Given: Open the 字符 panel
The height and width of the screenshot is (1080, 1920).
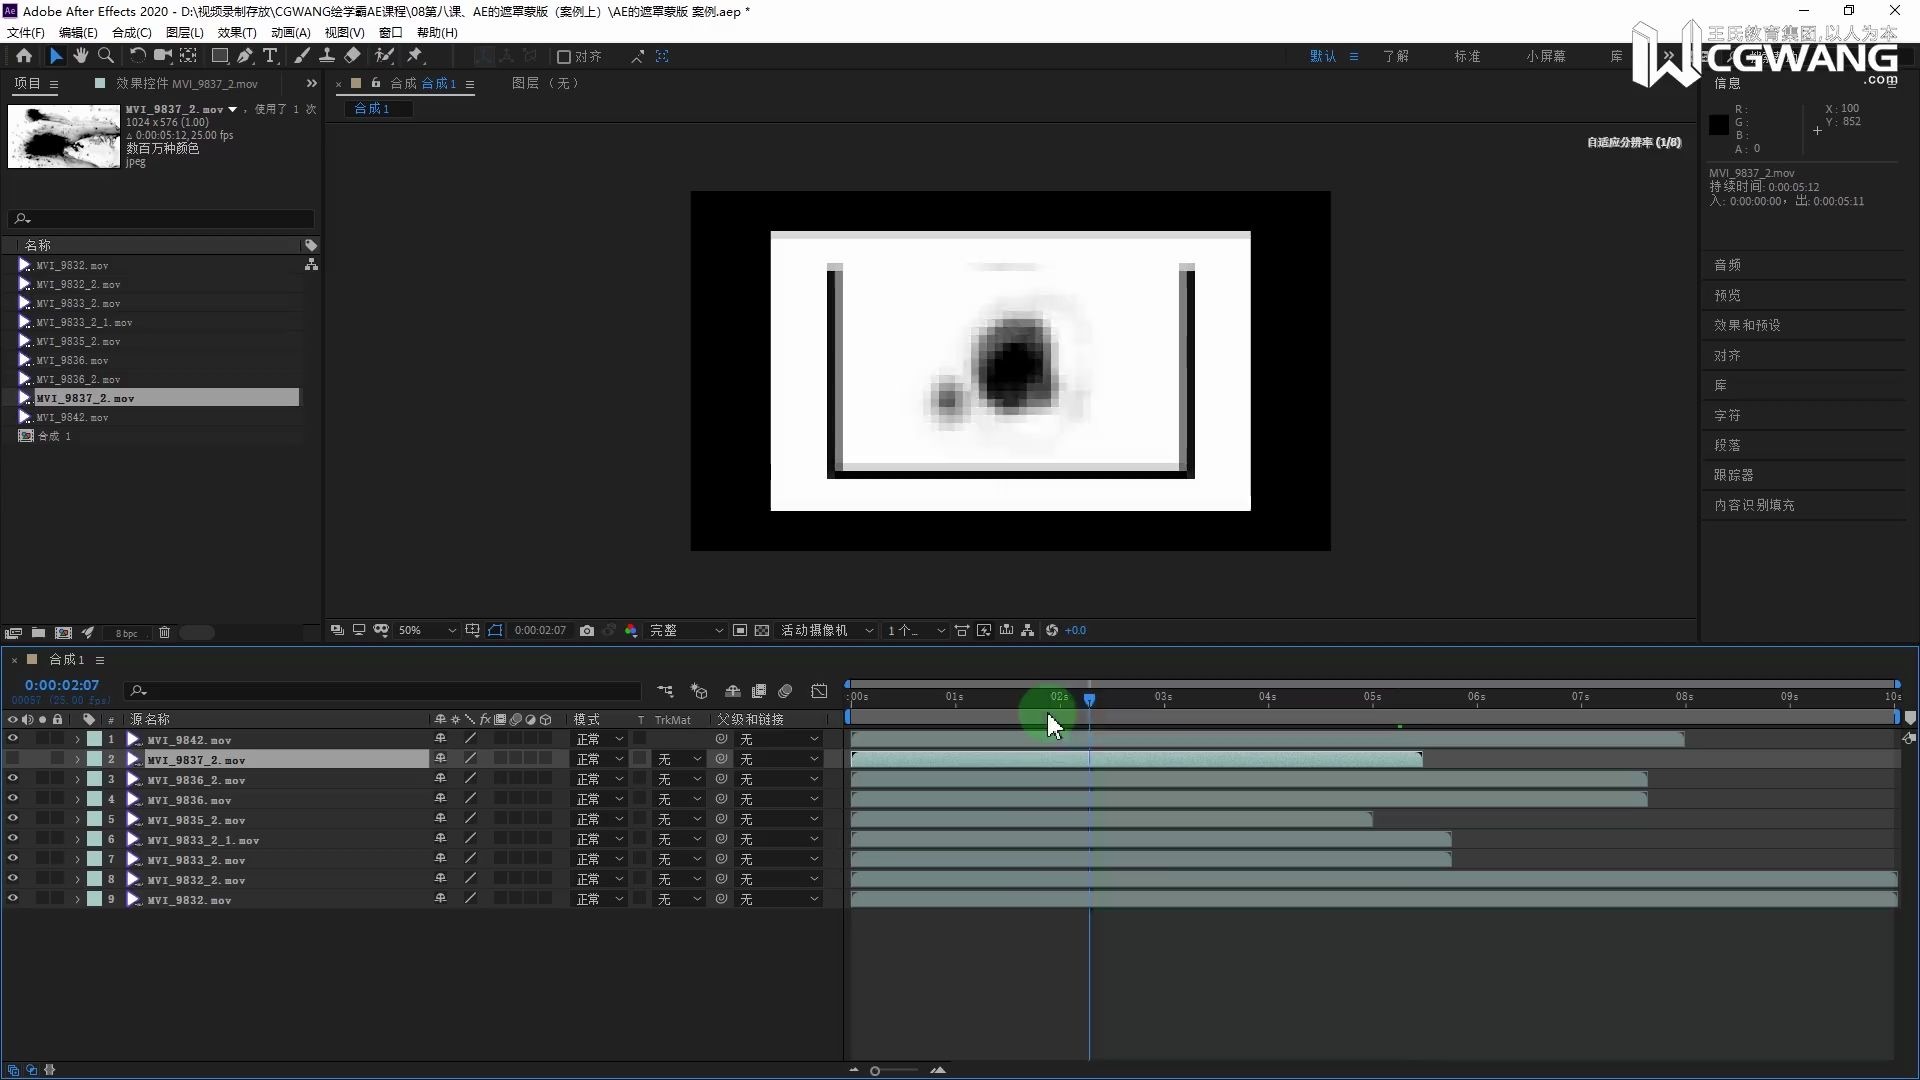Looking at the screenshot, I should [1729, 415].
